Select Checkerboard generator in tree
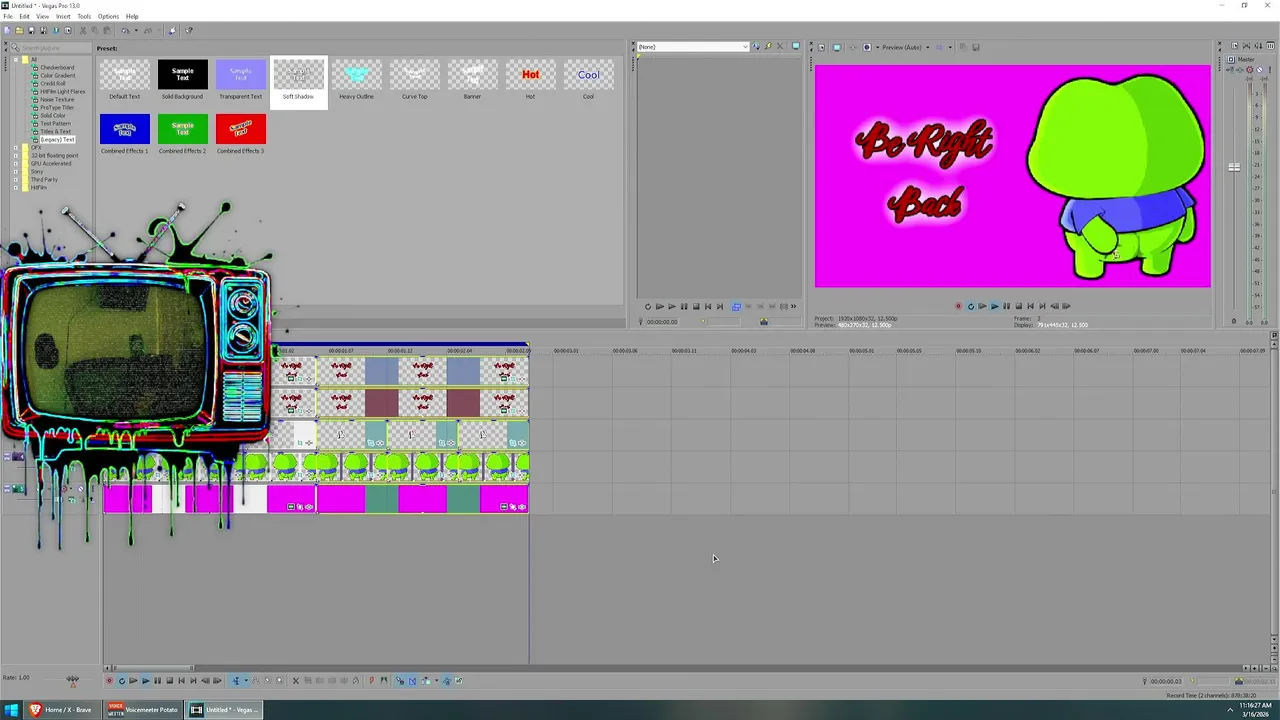1280x720 pixels. pyautogui.click(x=57, y=68)
